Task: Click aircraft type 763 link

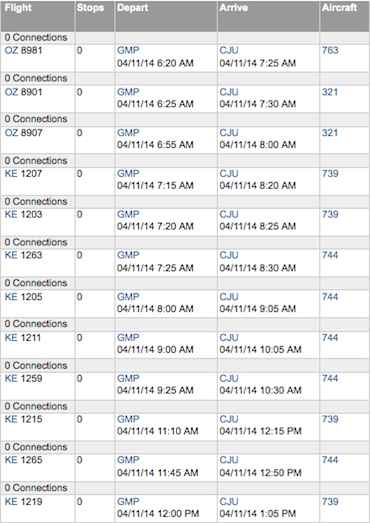Action: [330, 50]
